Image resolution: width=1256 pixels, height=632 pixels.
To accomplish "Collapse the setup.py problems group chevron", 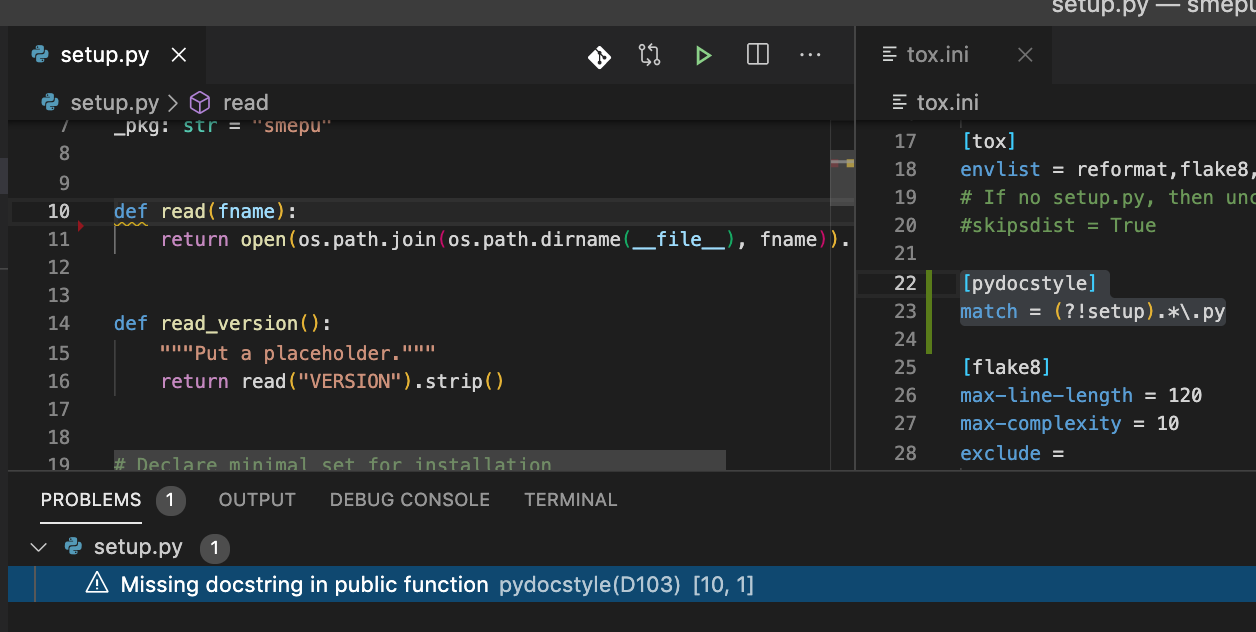I will pyautogui.click(x=38, y=547).
